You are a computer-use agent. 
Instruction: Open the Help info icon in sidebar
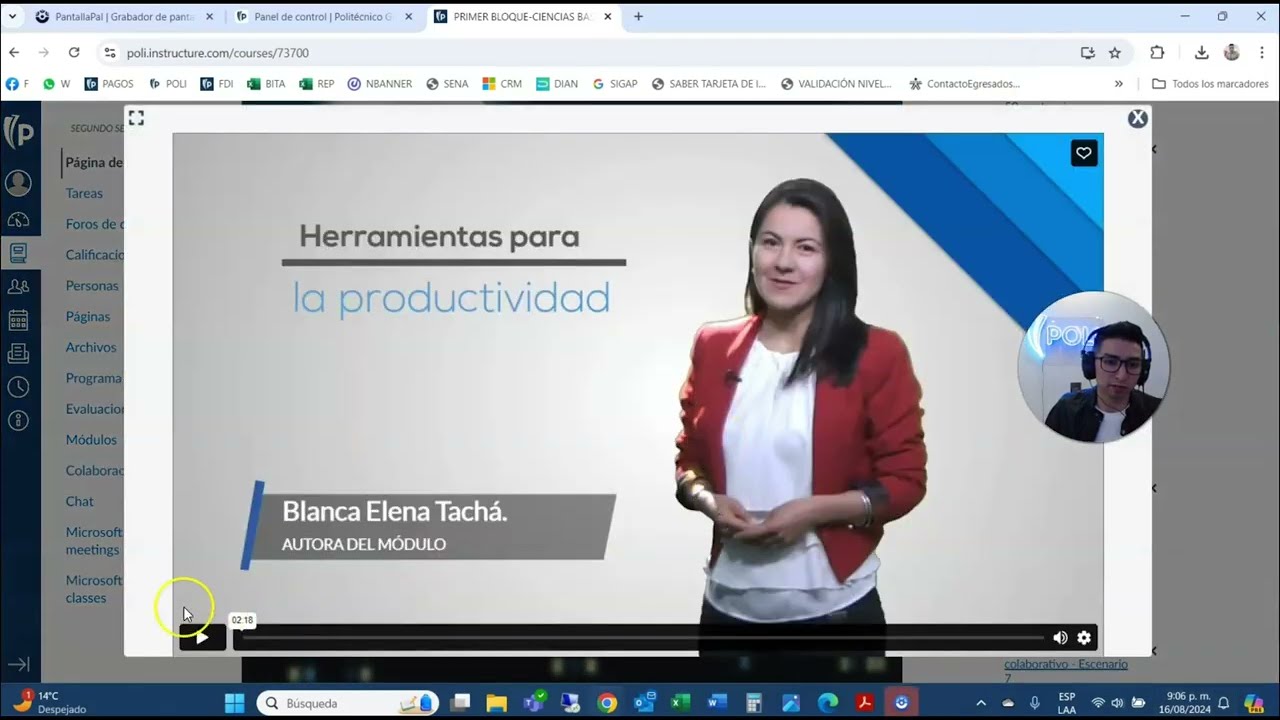pyautogui.click(x=18, y=420)
